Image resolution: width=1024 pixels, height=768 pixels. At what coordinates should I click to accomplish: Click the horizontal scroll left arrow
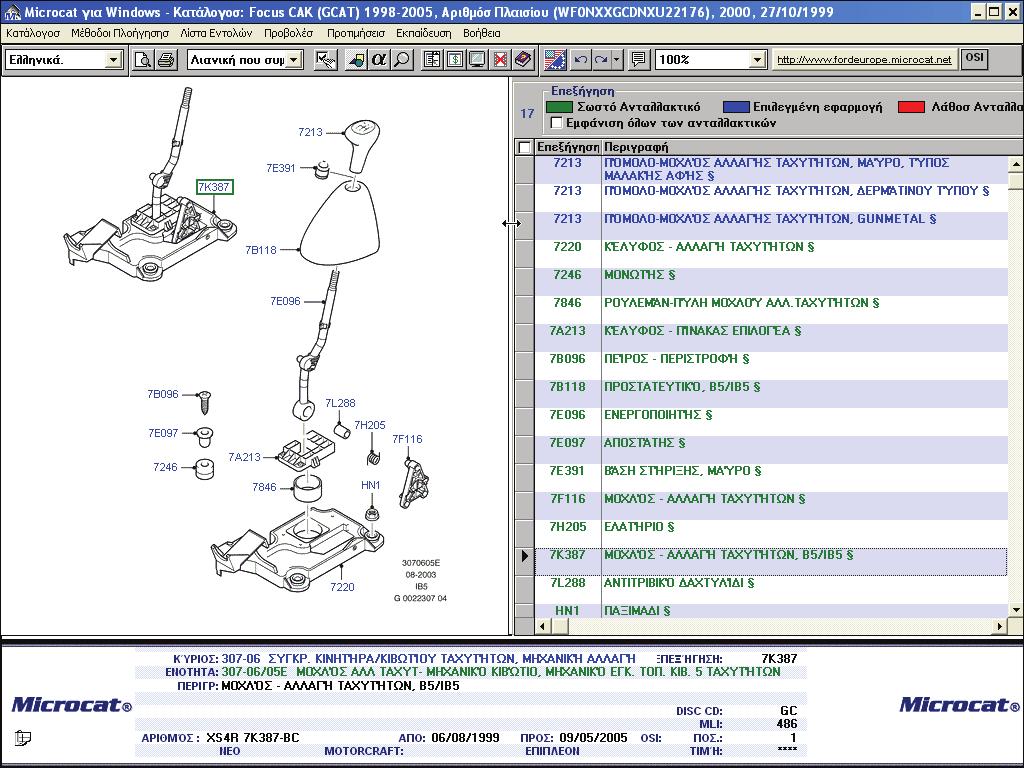click(x=543, y=626)
